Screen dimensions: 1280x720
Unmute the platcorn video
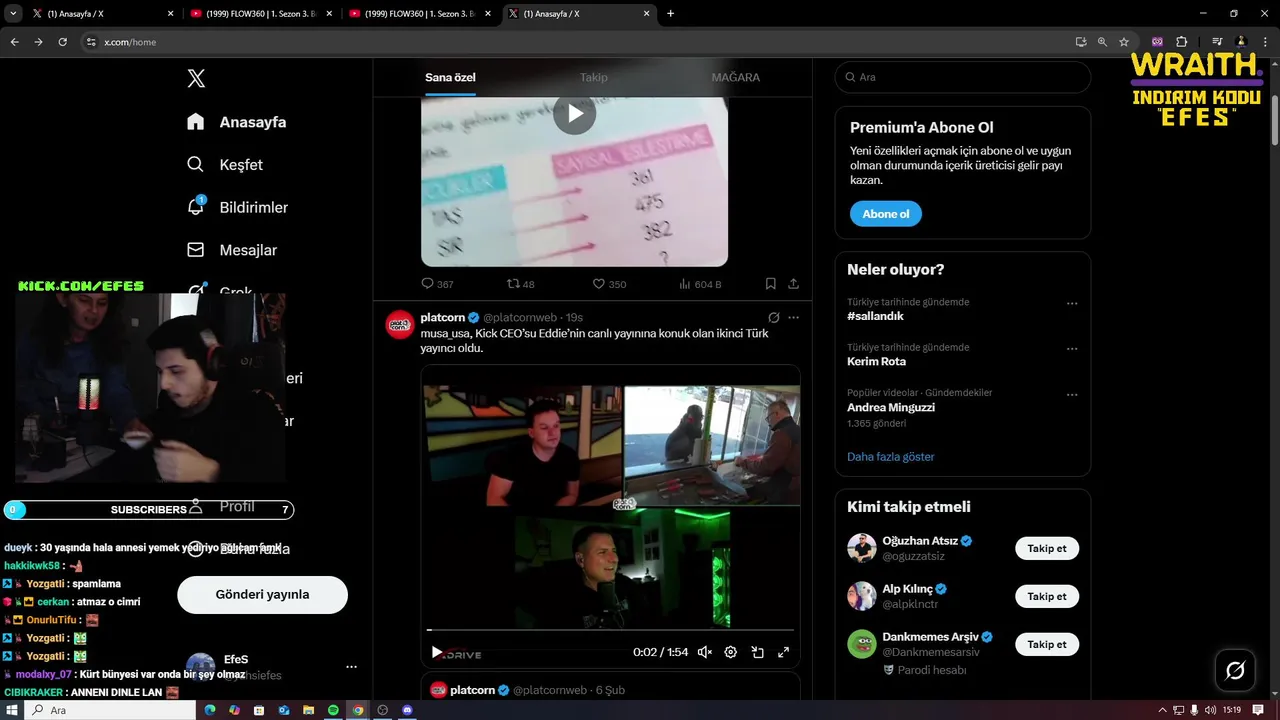[x=704, y=652]
